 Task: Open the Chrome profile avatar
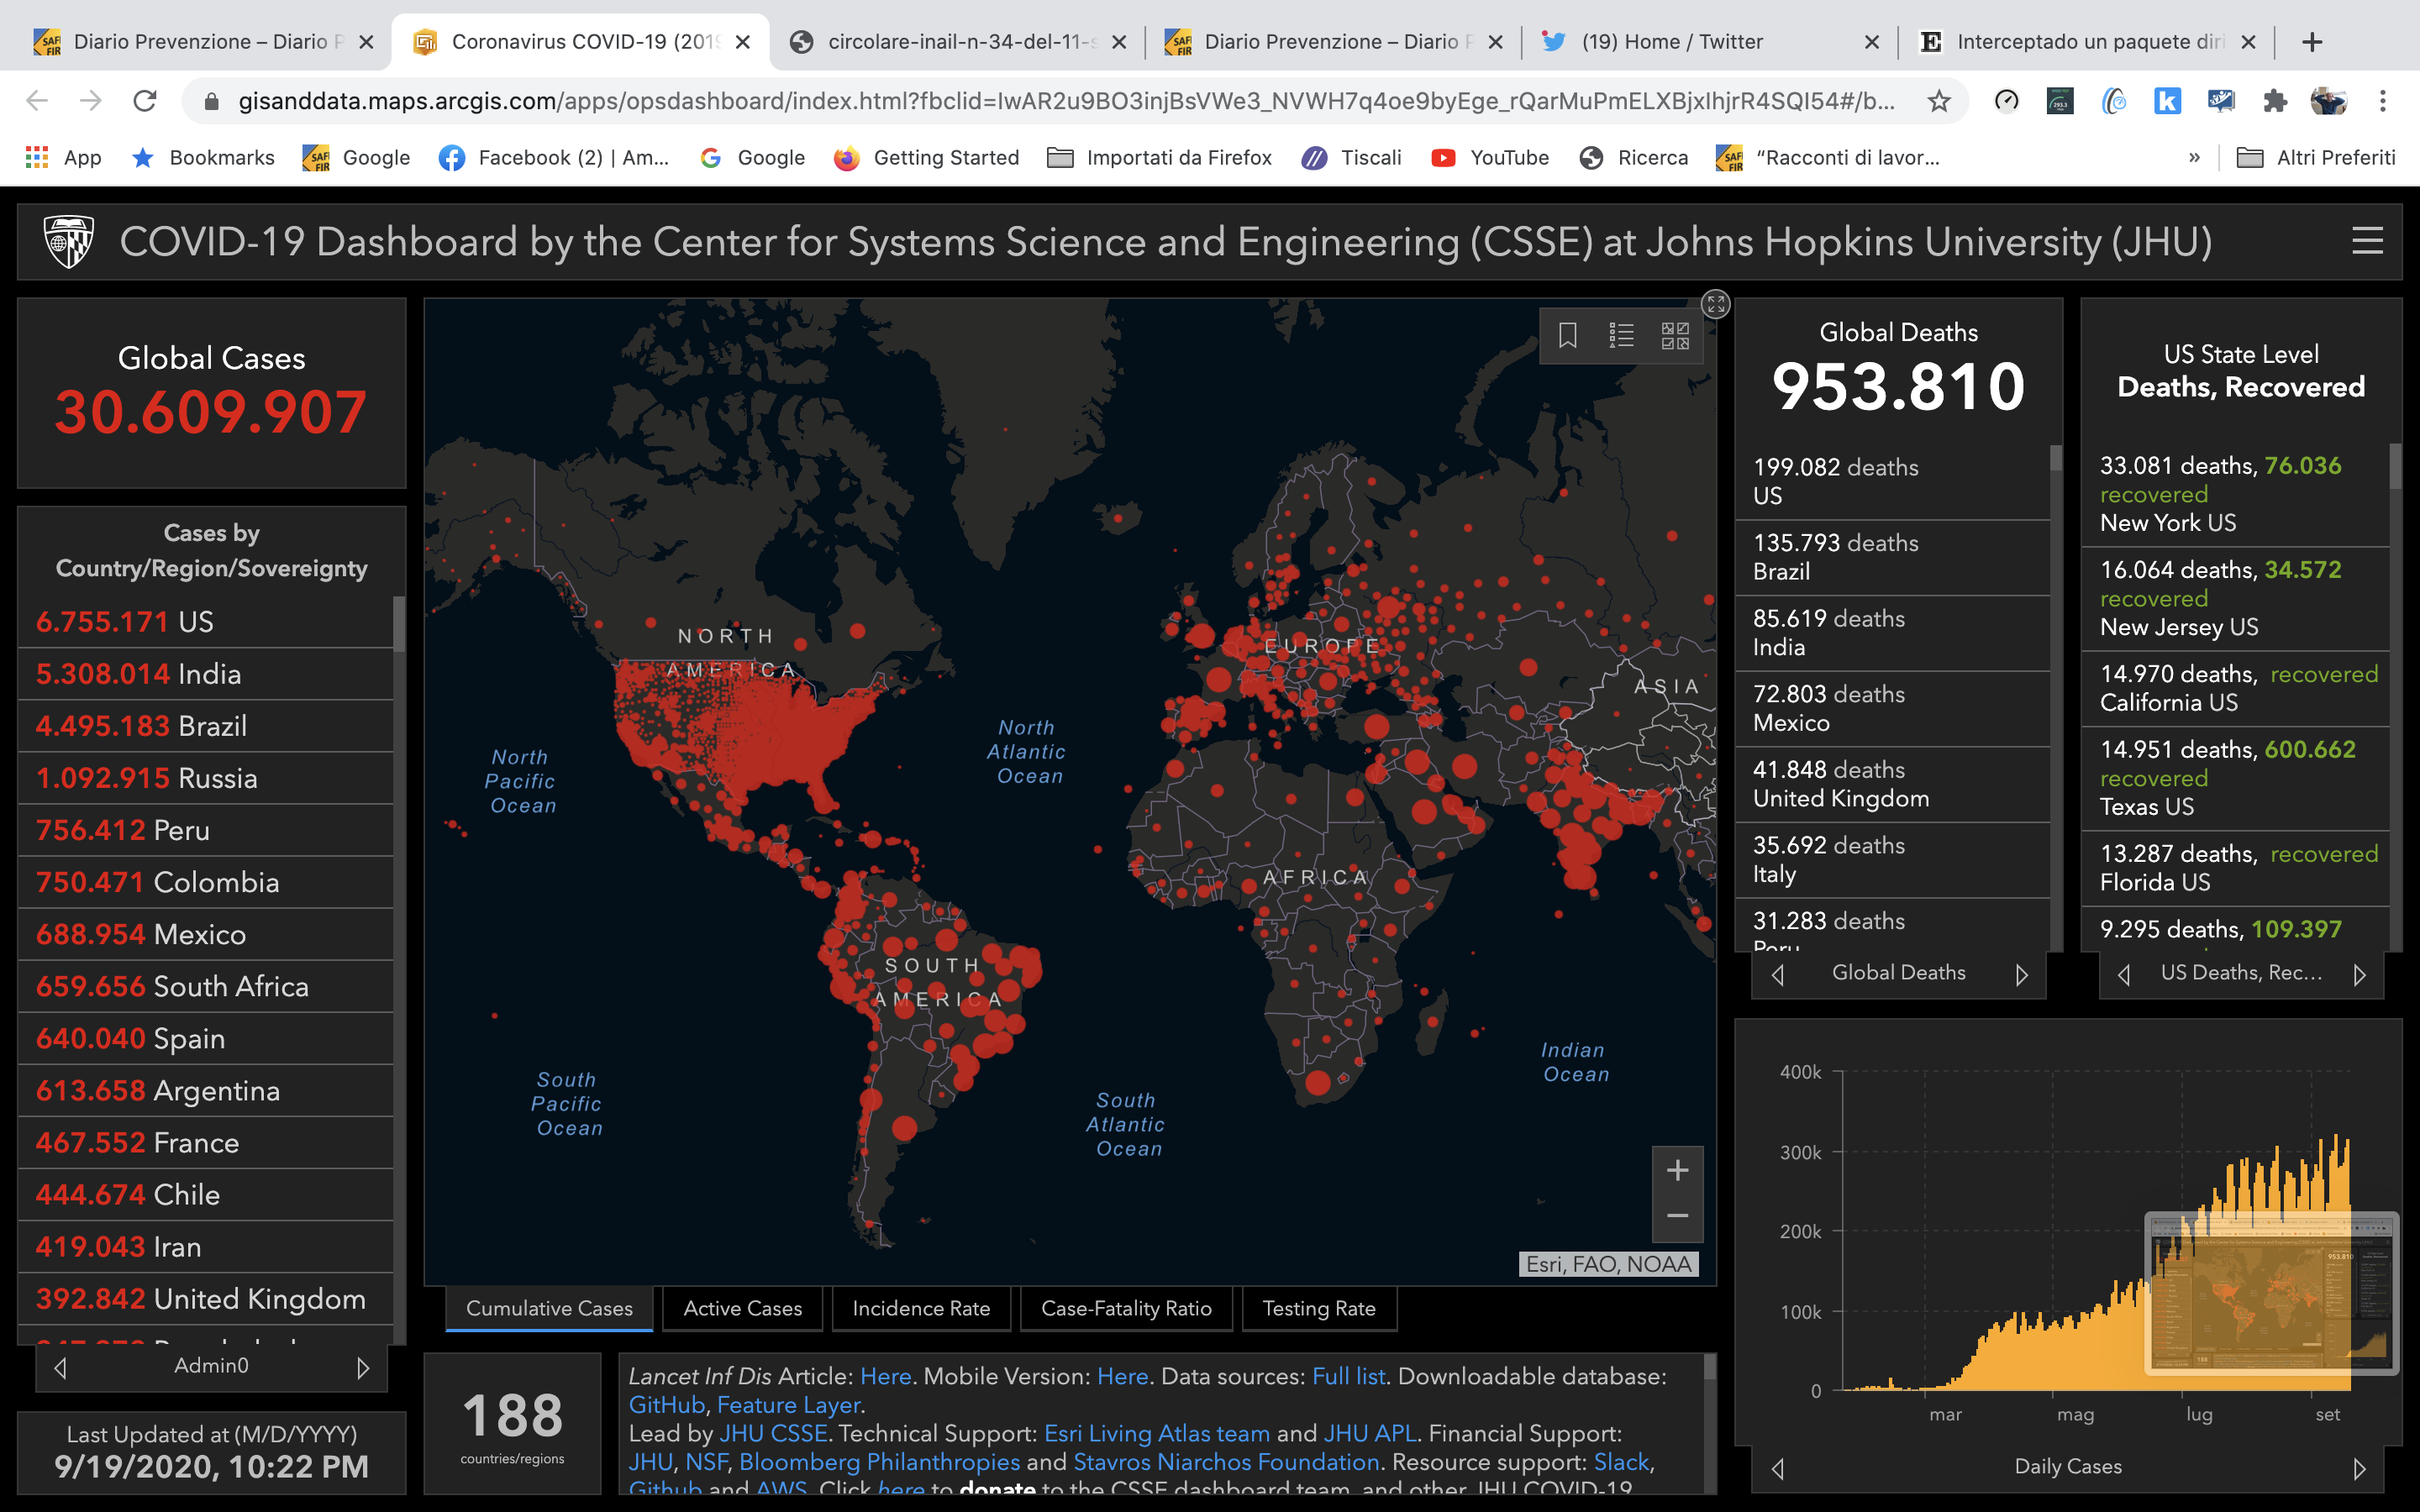[x=2329, y=101]
